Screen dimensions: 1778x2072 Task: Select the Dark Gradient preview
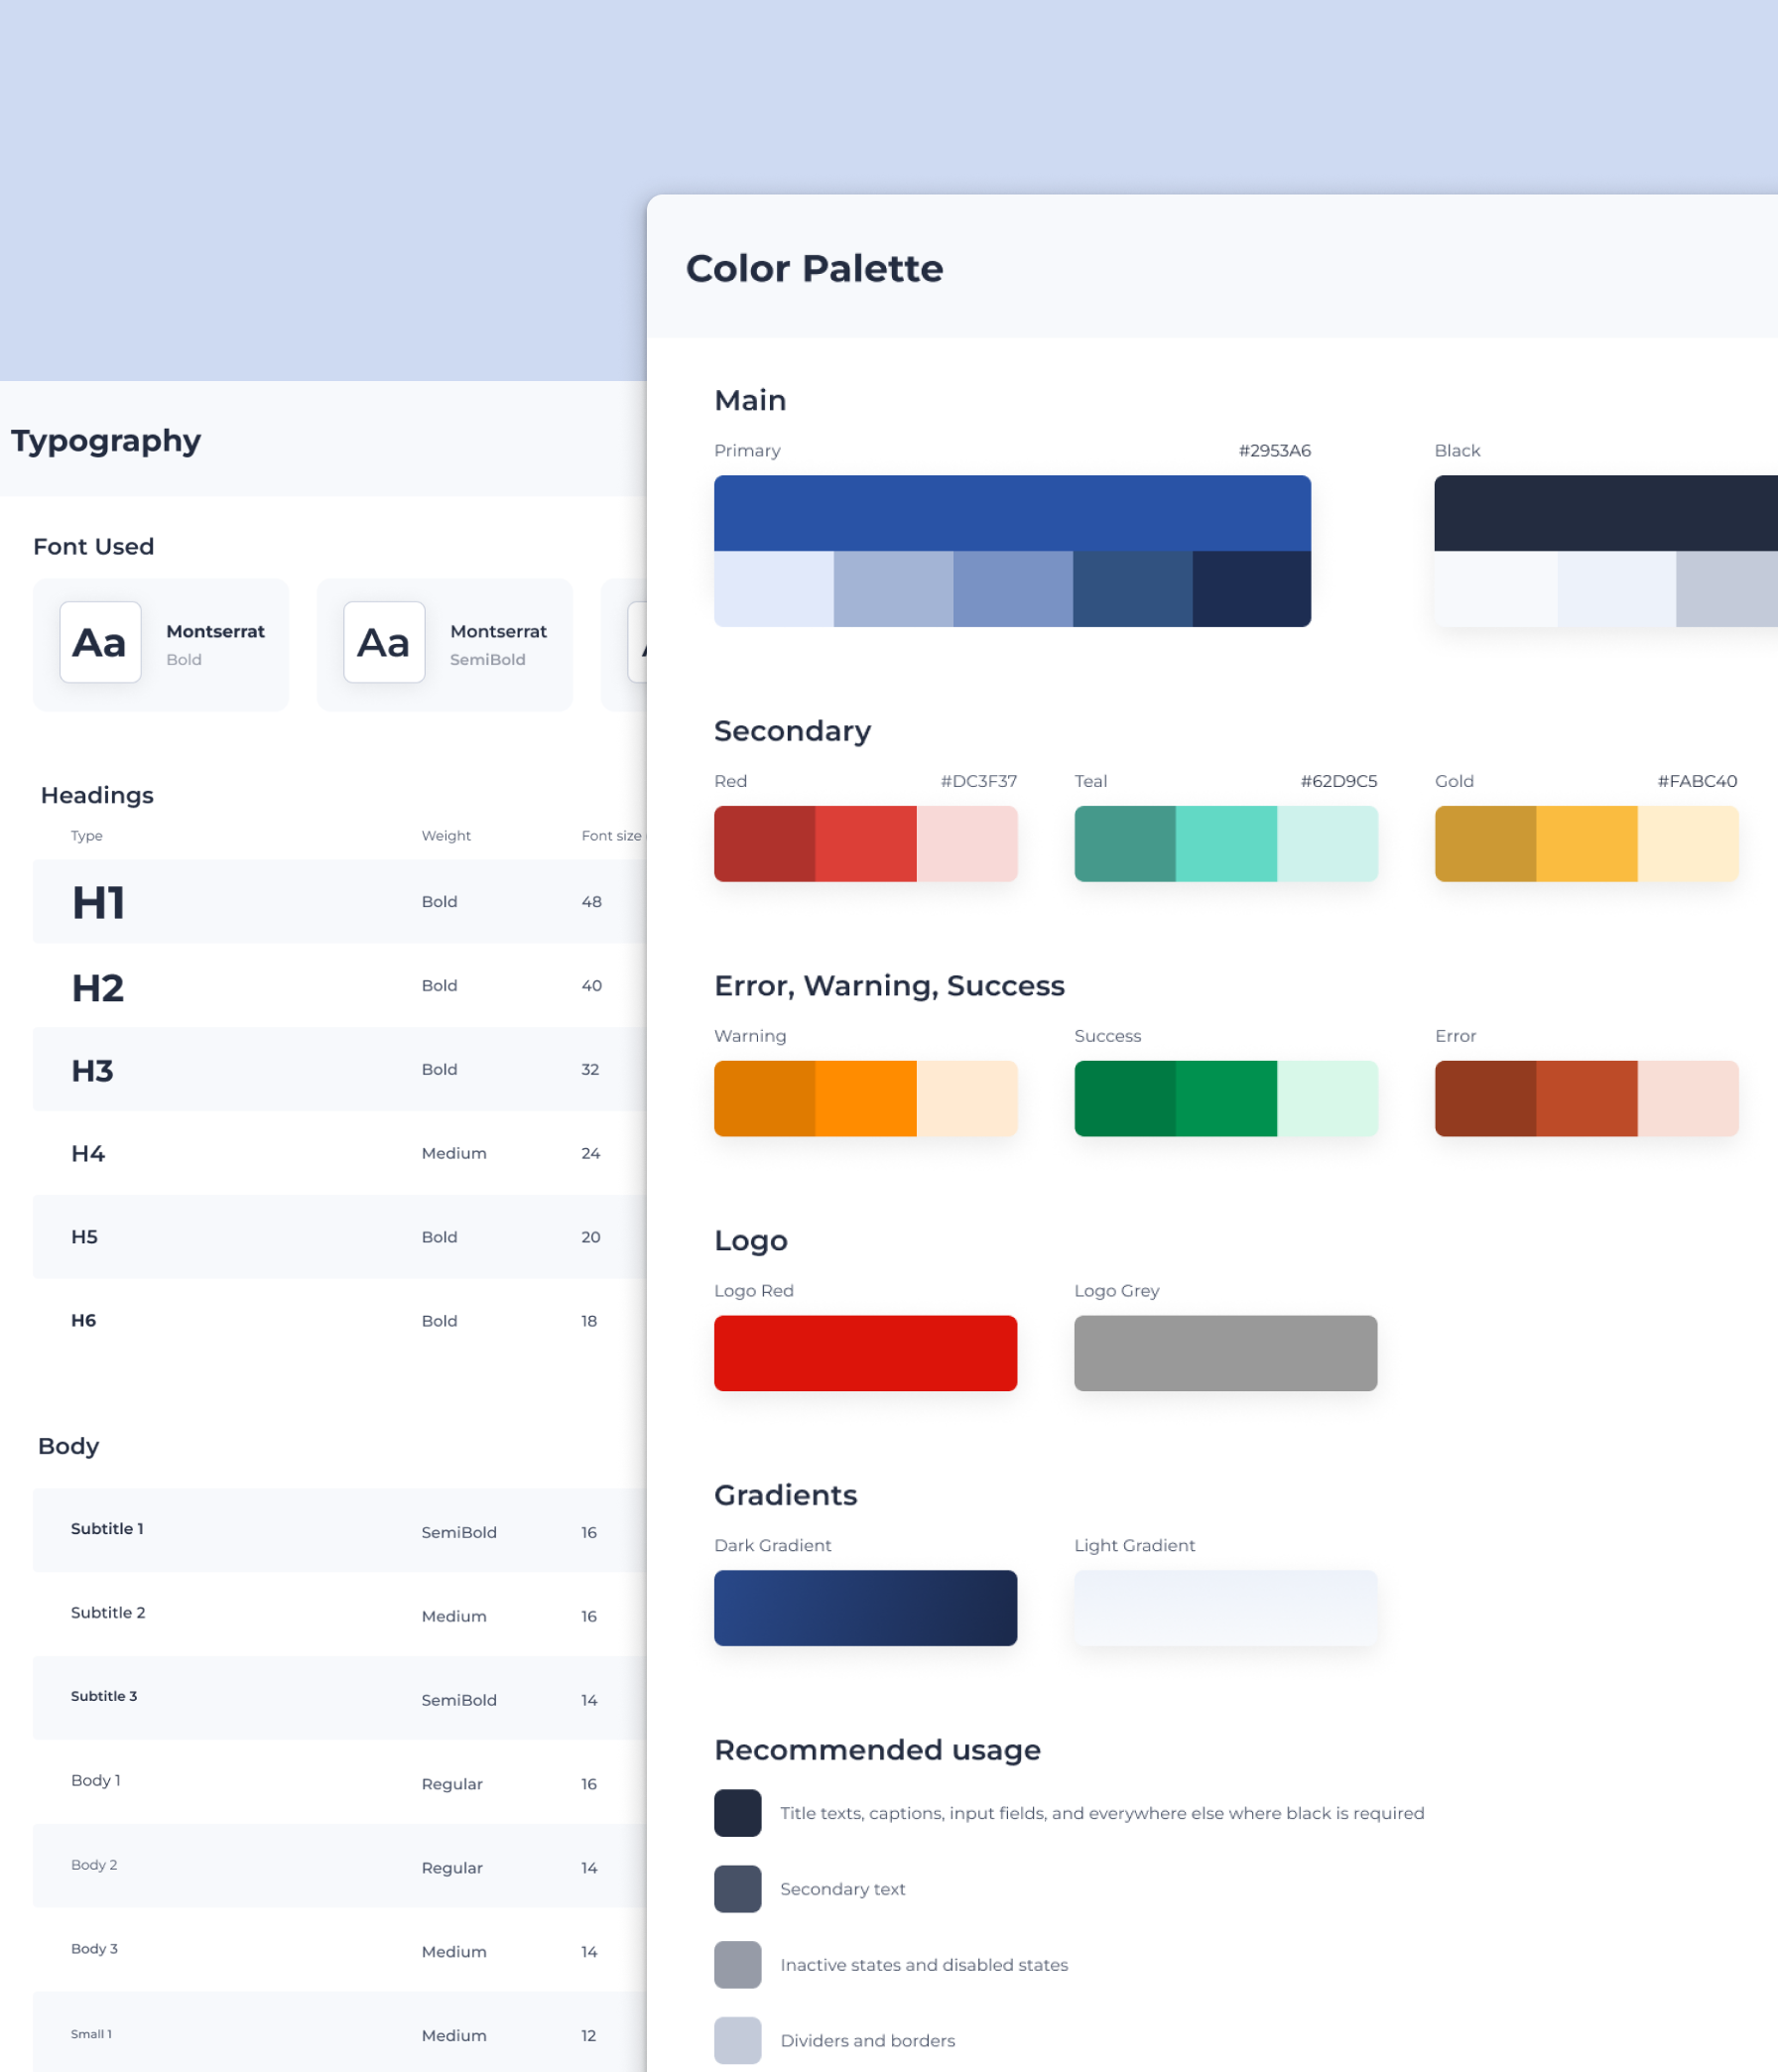click(865, 1608)
